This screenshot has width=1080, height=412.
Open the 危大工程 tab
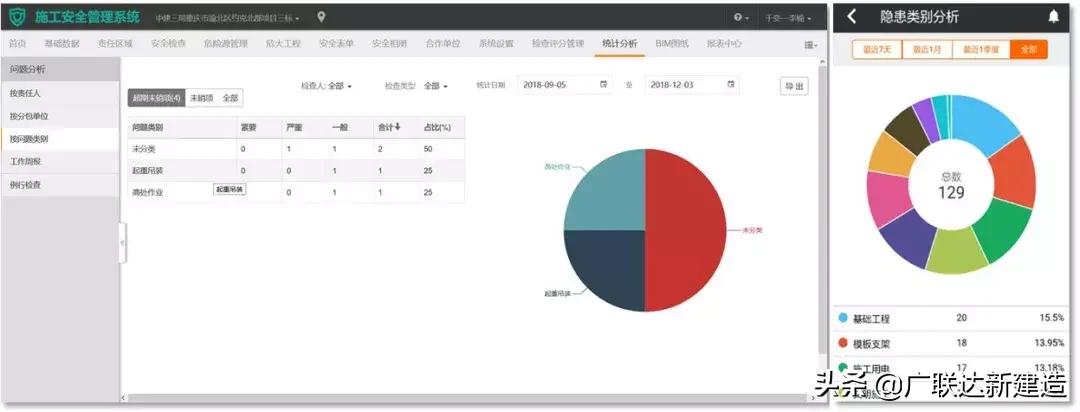[283, 43]
